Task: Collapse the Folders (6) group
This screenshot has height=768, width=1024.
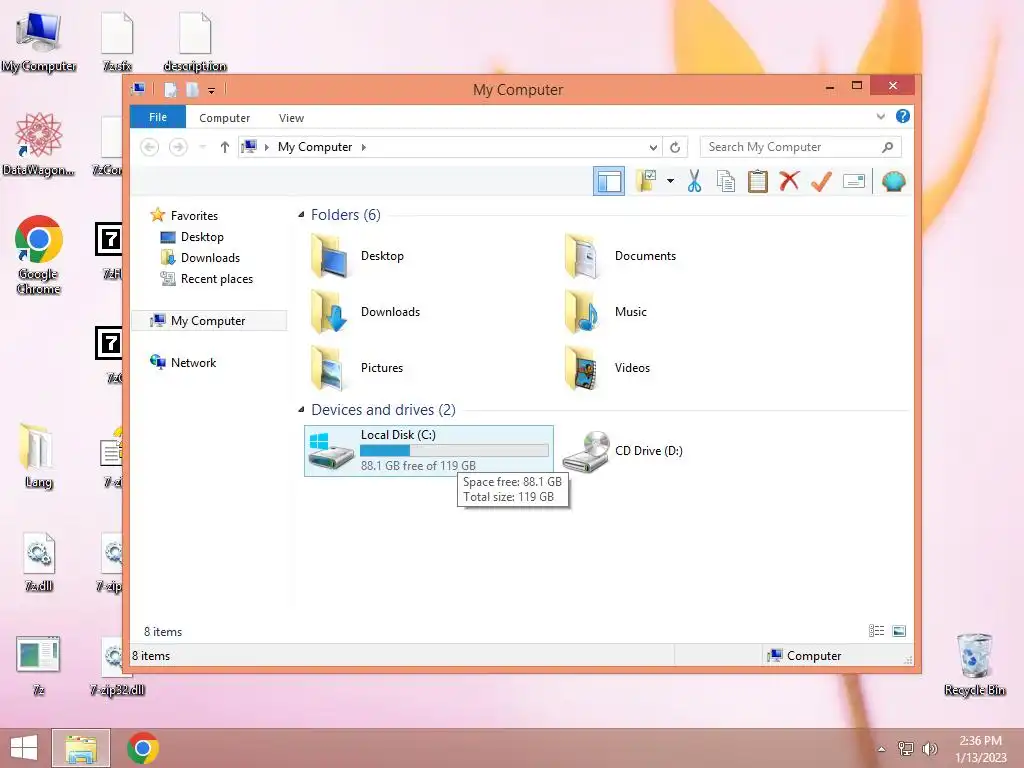Action: (x=301, y=215)
